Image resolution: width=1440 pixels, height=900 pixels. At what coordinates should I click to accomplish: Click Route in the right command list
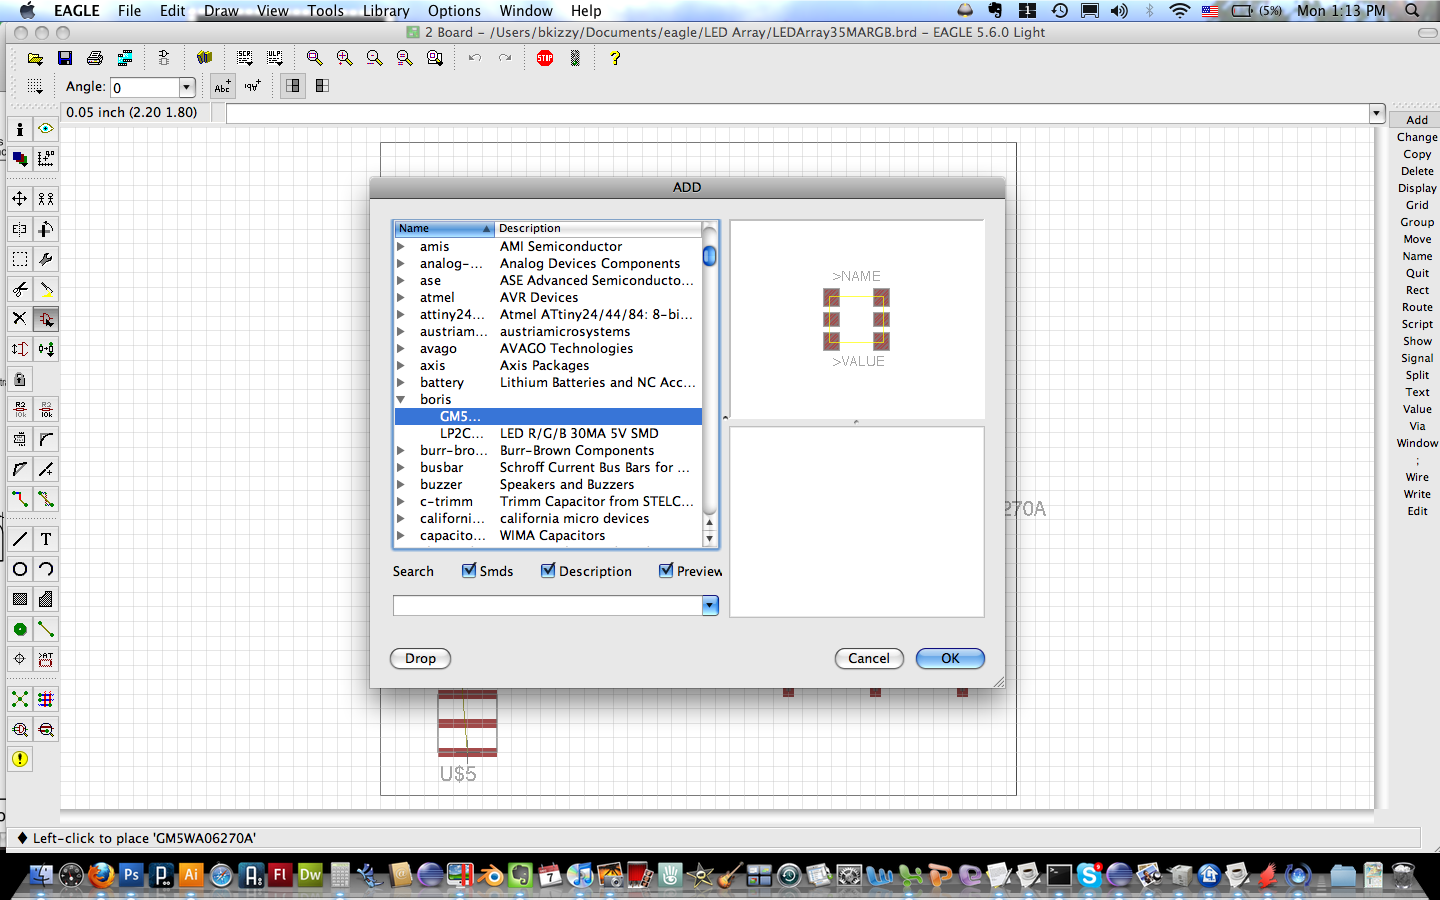1417,307
